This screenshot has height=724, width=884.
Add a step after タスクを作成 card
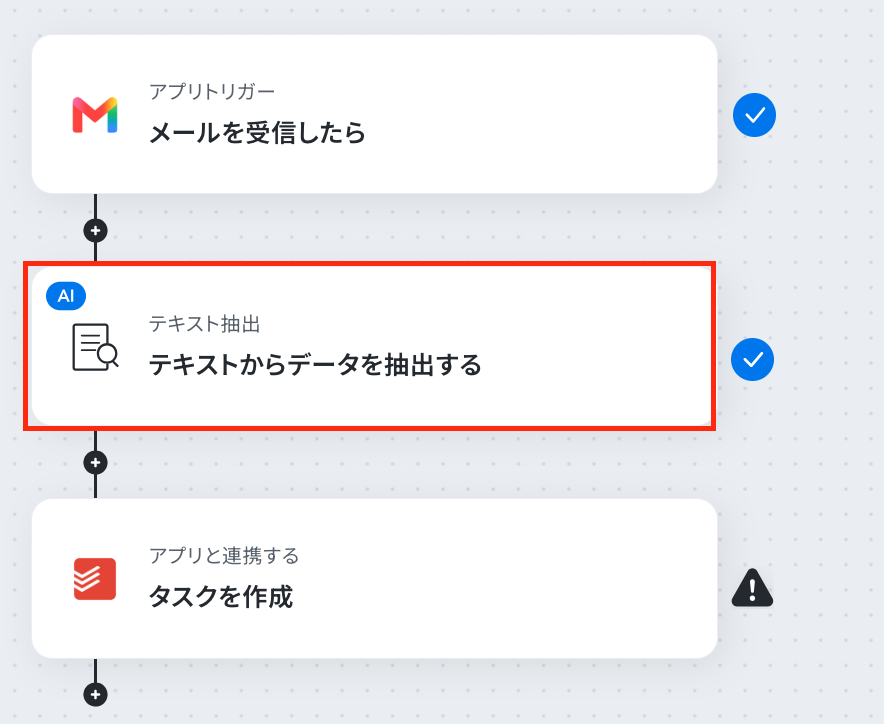(x=95, y=694)
